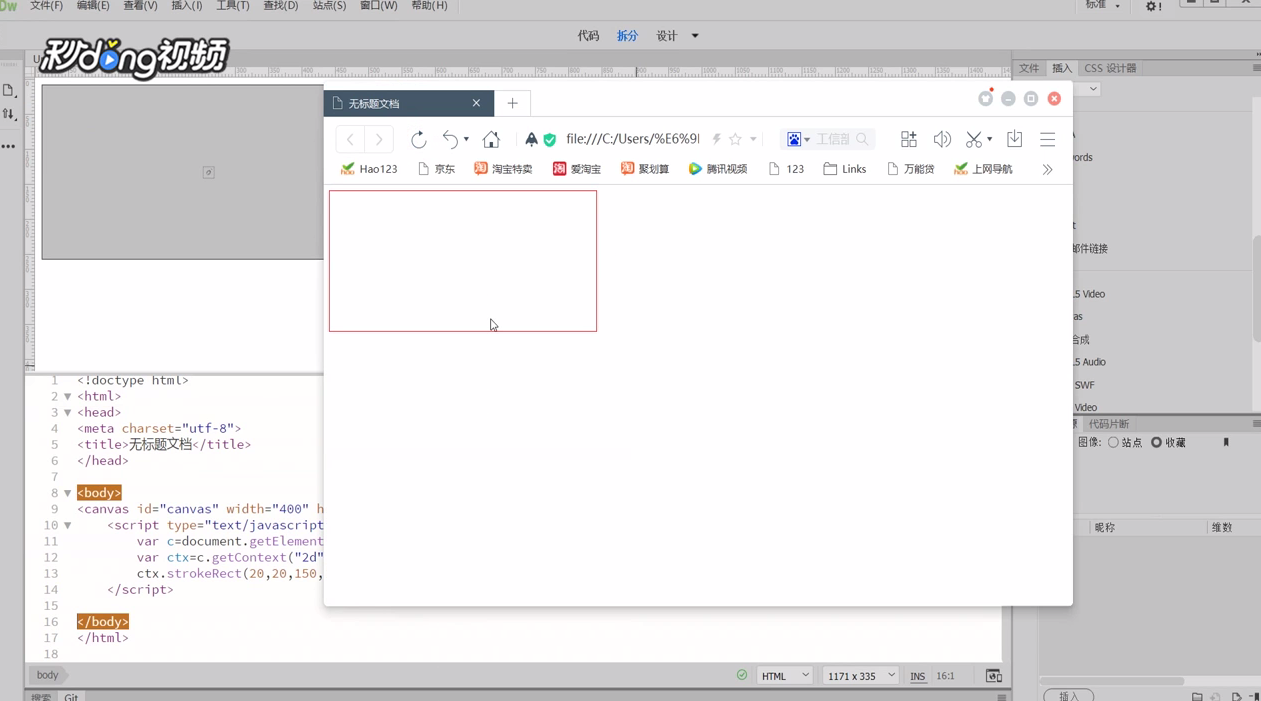Open the 站点(S) menu
The height and width of the screenshot is (701, 1261).
[329, 6]
